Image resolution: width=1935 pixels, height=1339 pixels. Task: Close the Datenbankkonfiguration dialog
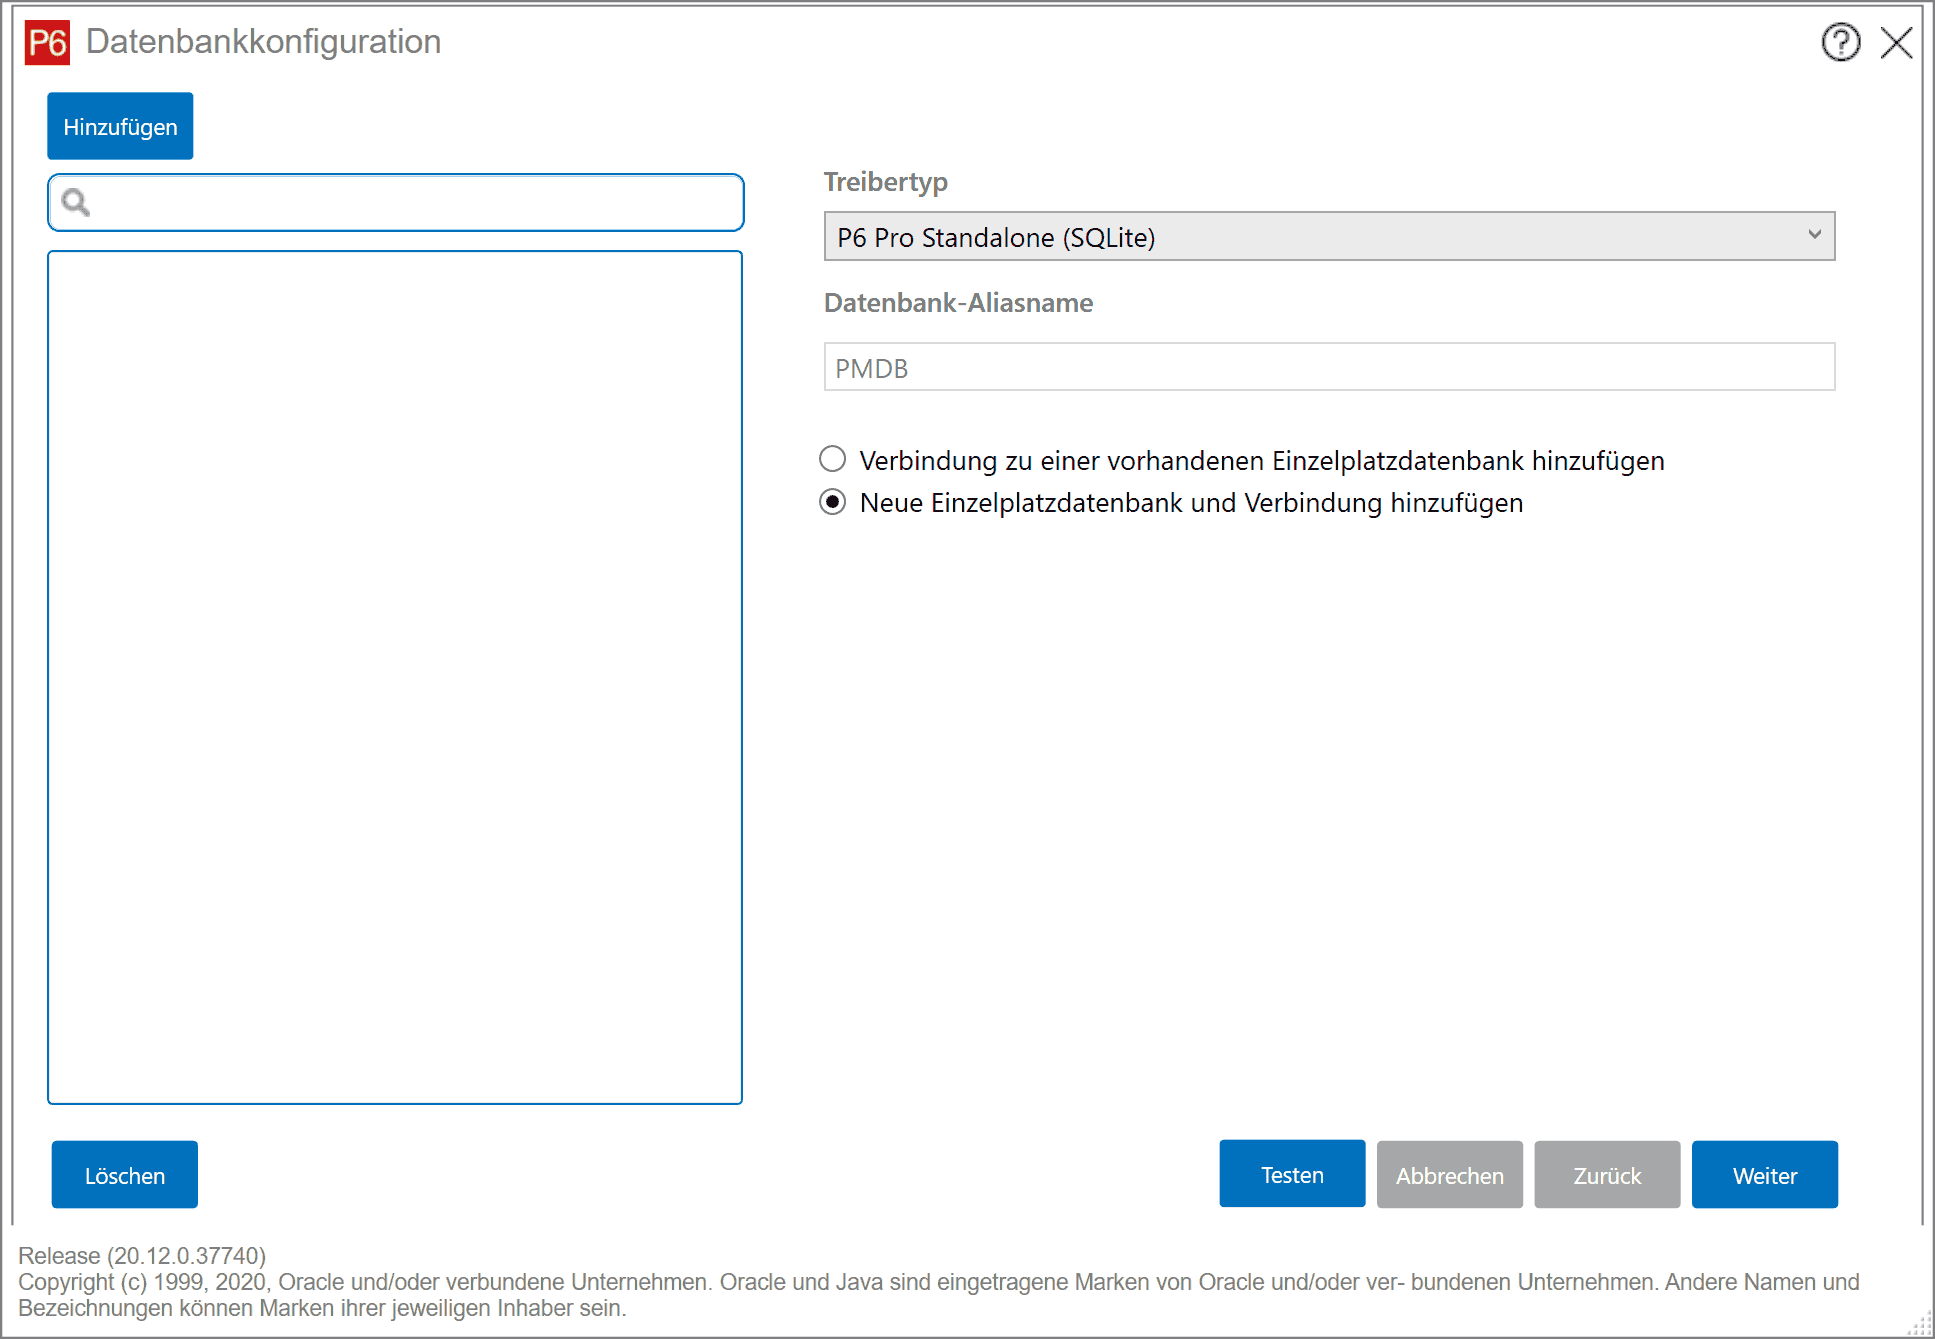coord(1896,43)
